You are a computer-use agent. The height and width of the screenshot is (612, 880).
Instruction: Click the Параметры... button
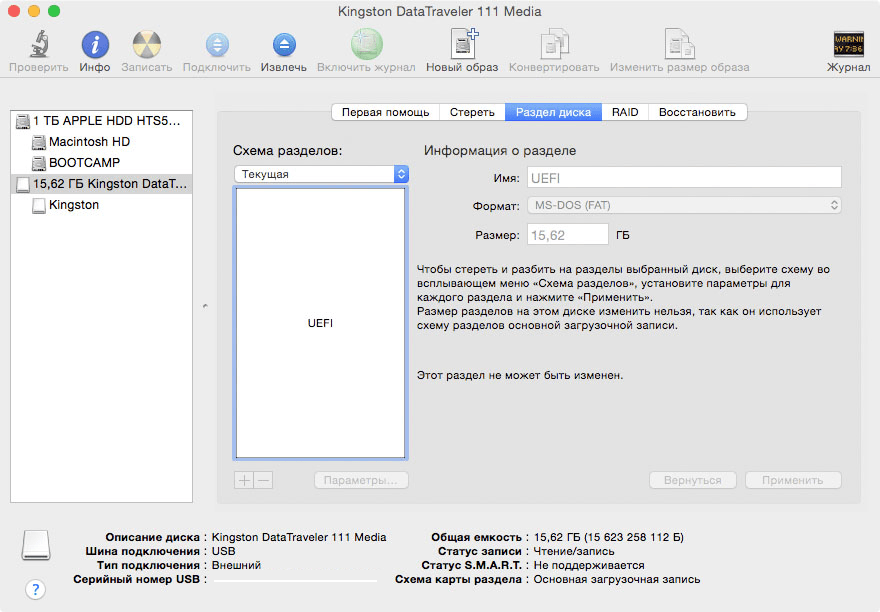tap(360, 480)
